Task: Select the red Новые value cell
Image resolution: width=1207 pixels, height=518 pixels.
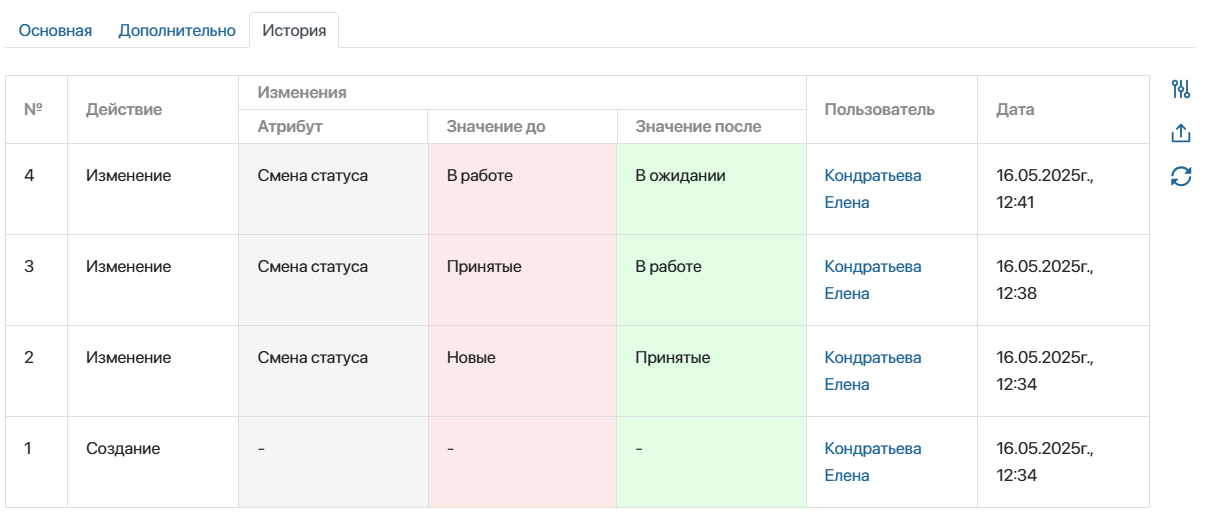Action: tap(522, 370)
